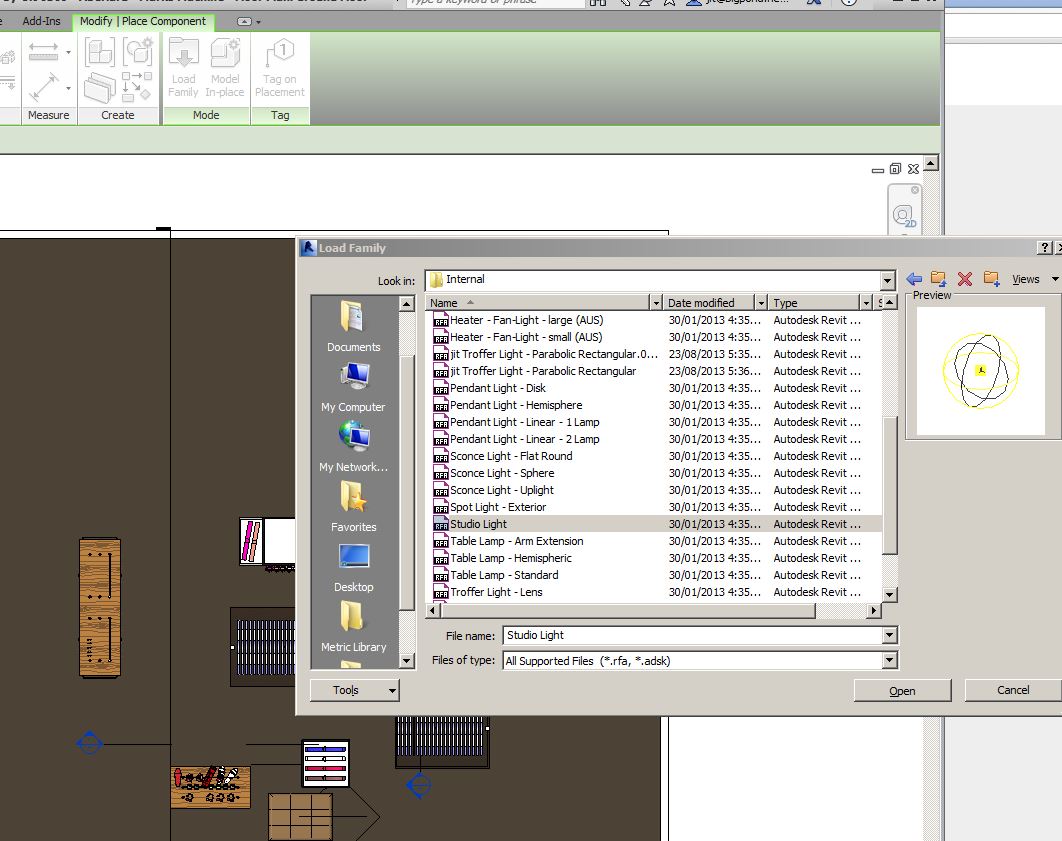Select Pendant Light - Linear - 1 Lamp
Viewport: 1062px width, 841px height.
tap(524, 421)
